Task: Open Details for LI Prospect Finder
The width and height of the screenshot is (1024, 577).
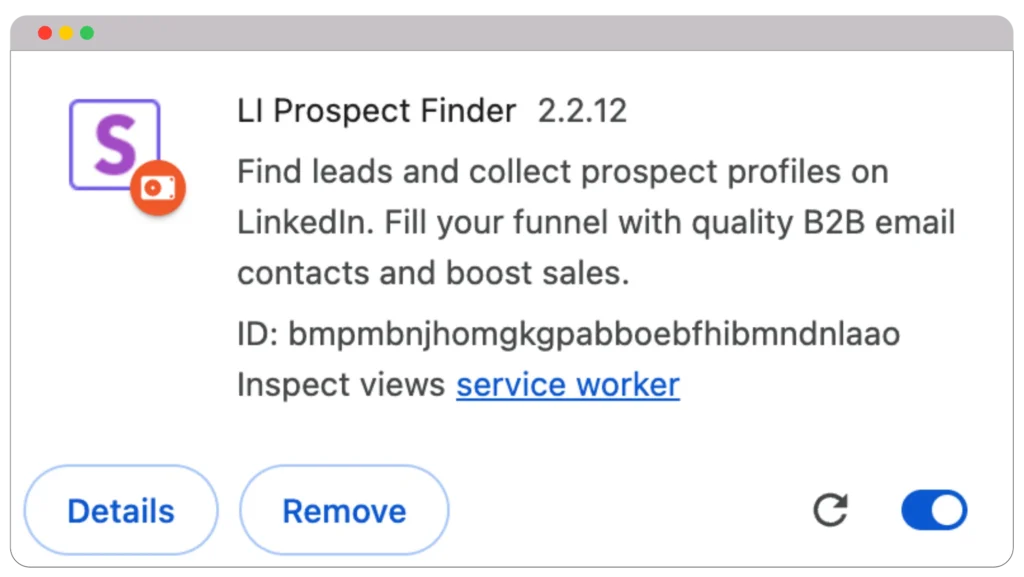Action: [x=120, y=510]
